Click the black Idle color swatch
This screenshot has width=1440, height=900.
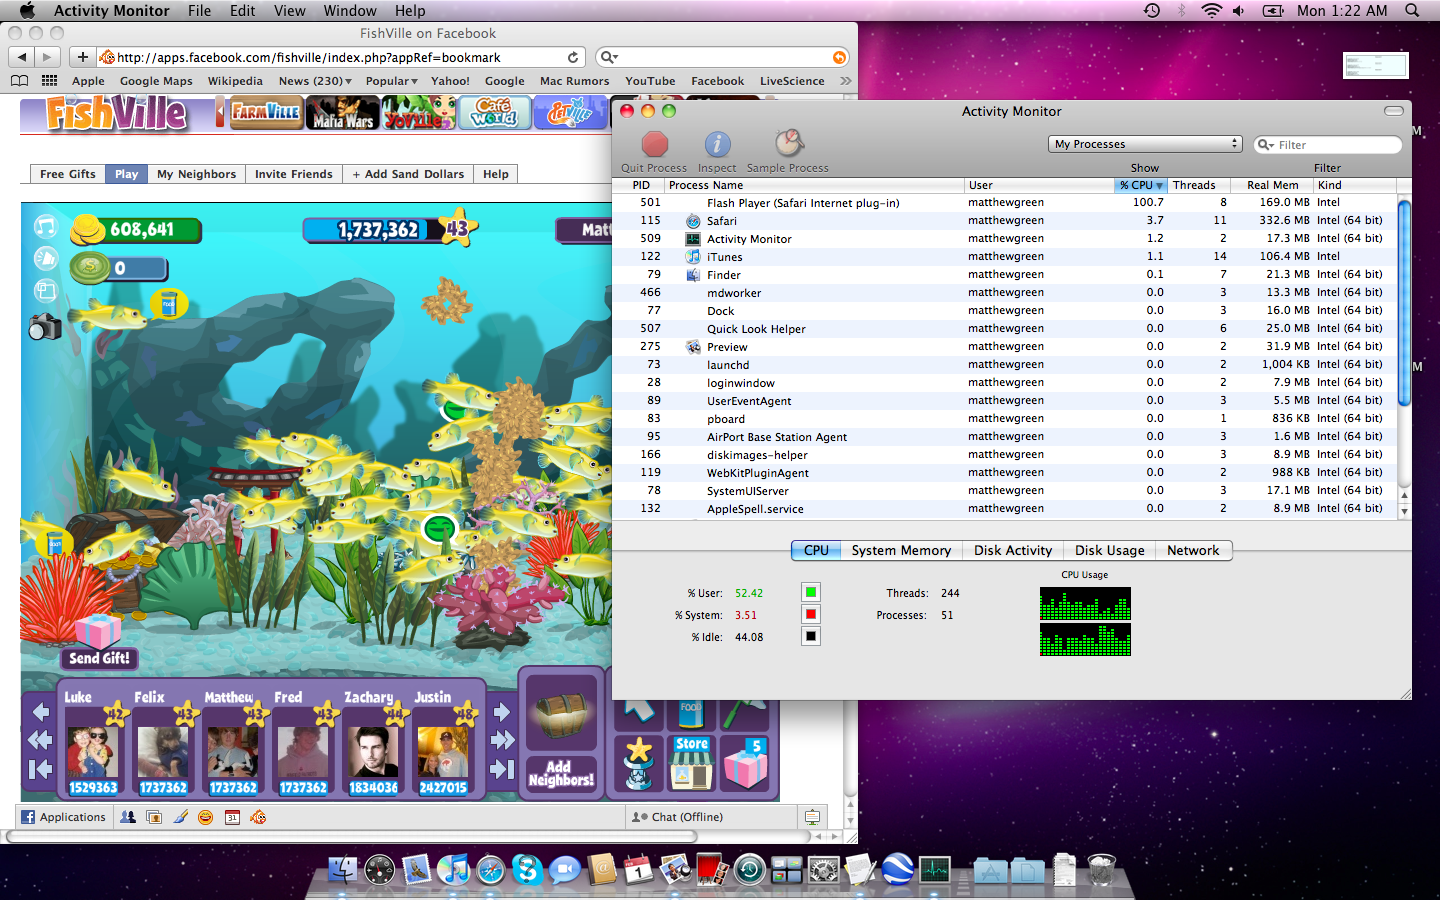[811, 636]
